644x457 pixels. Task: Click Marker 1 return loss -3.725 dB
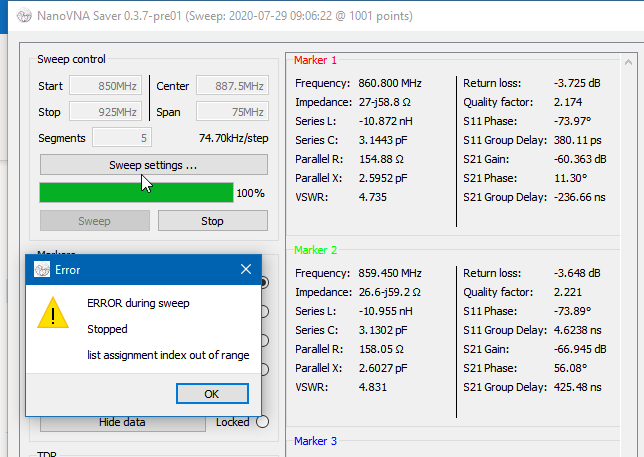pyautogui.click(x=577, y=83)
